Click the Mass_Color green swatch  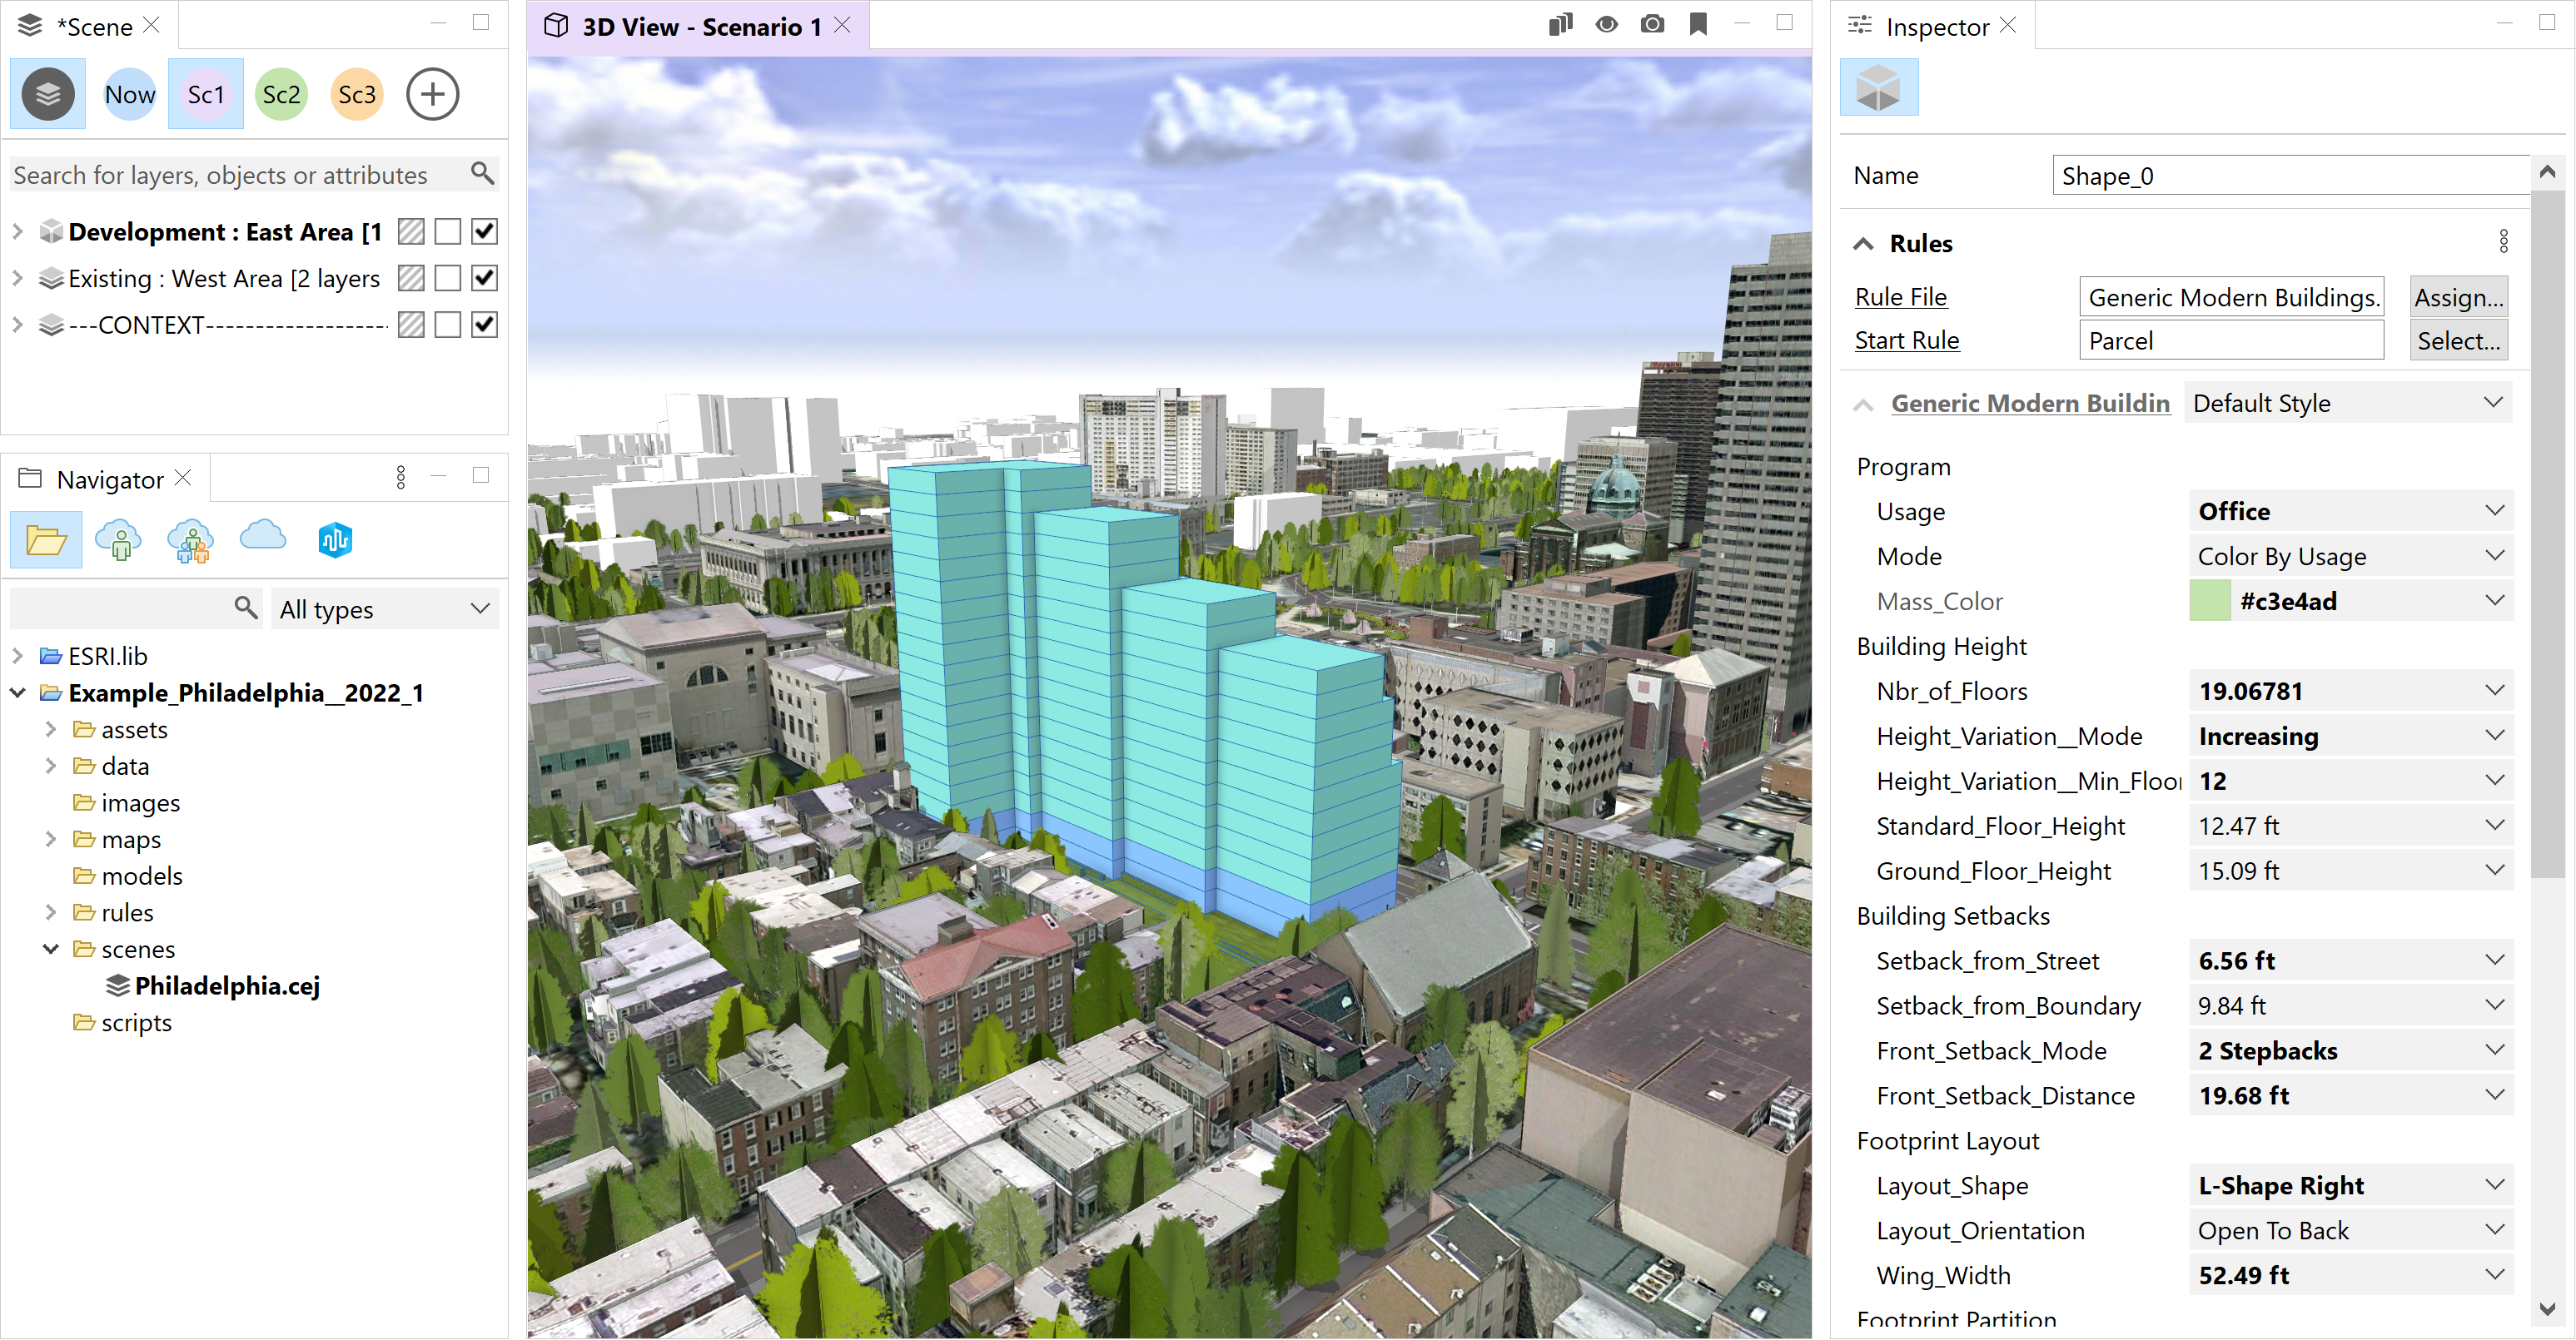pyautogui.click(x=2210, y=601)
